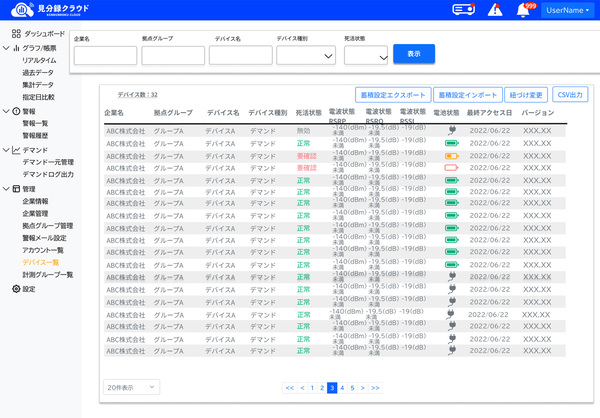Screen dimensions: 600x418
Task: Open the 20件表示 page size dropdown
Action: click(x=131, y=386)
